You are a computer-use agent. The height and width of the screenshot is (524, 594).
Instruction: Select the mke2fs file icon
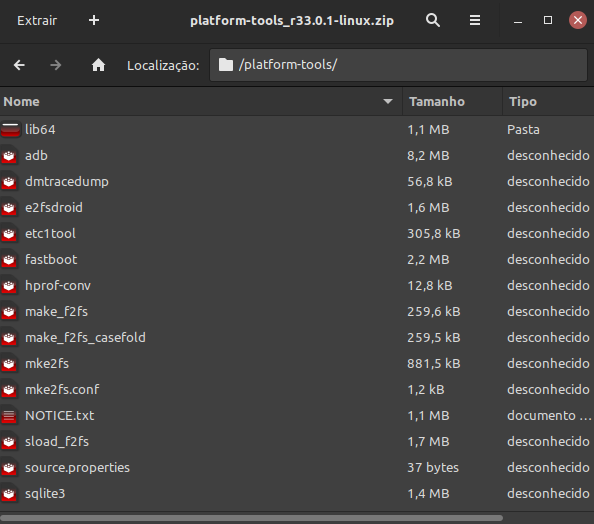coord(9,364)
